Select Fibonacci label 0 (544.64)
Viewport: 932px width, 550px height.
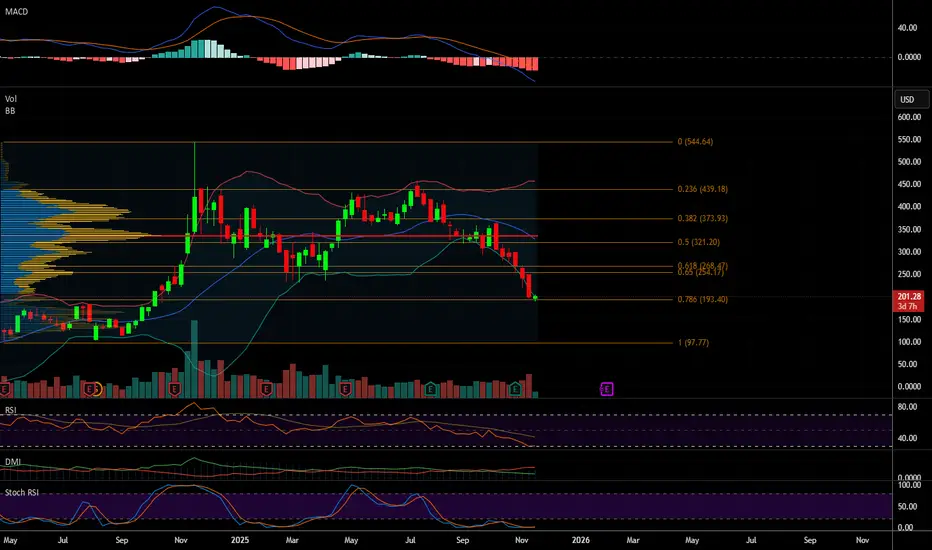(x=695, y=142)
